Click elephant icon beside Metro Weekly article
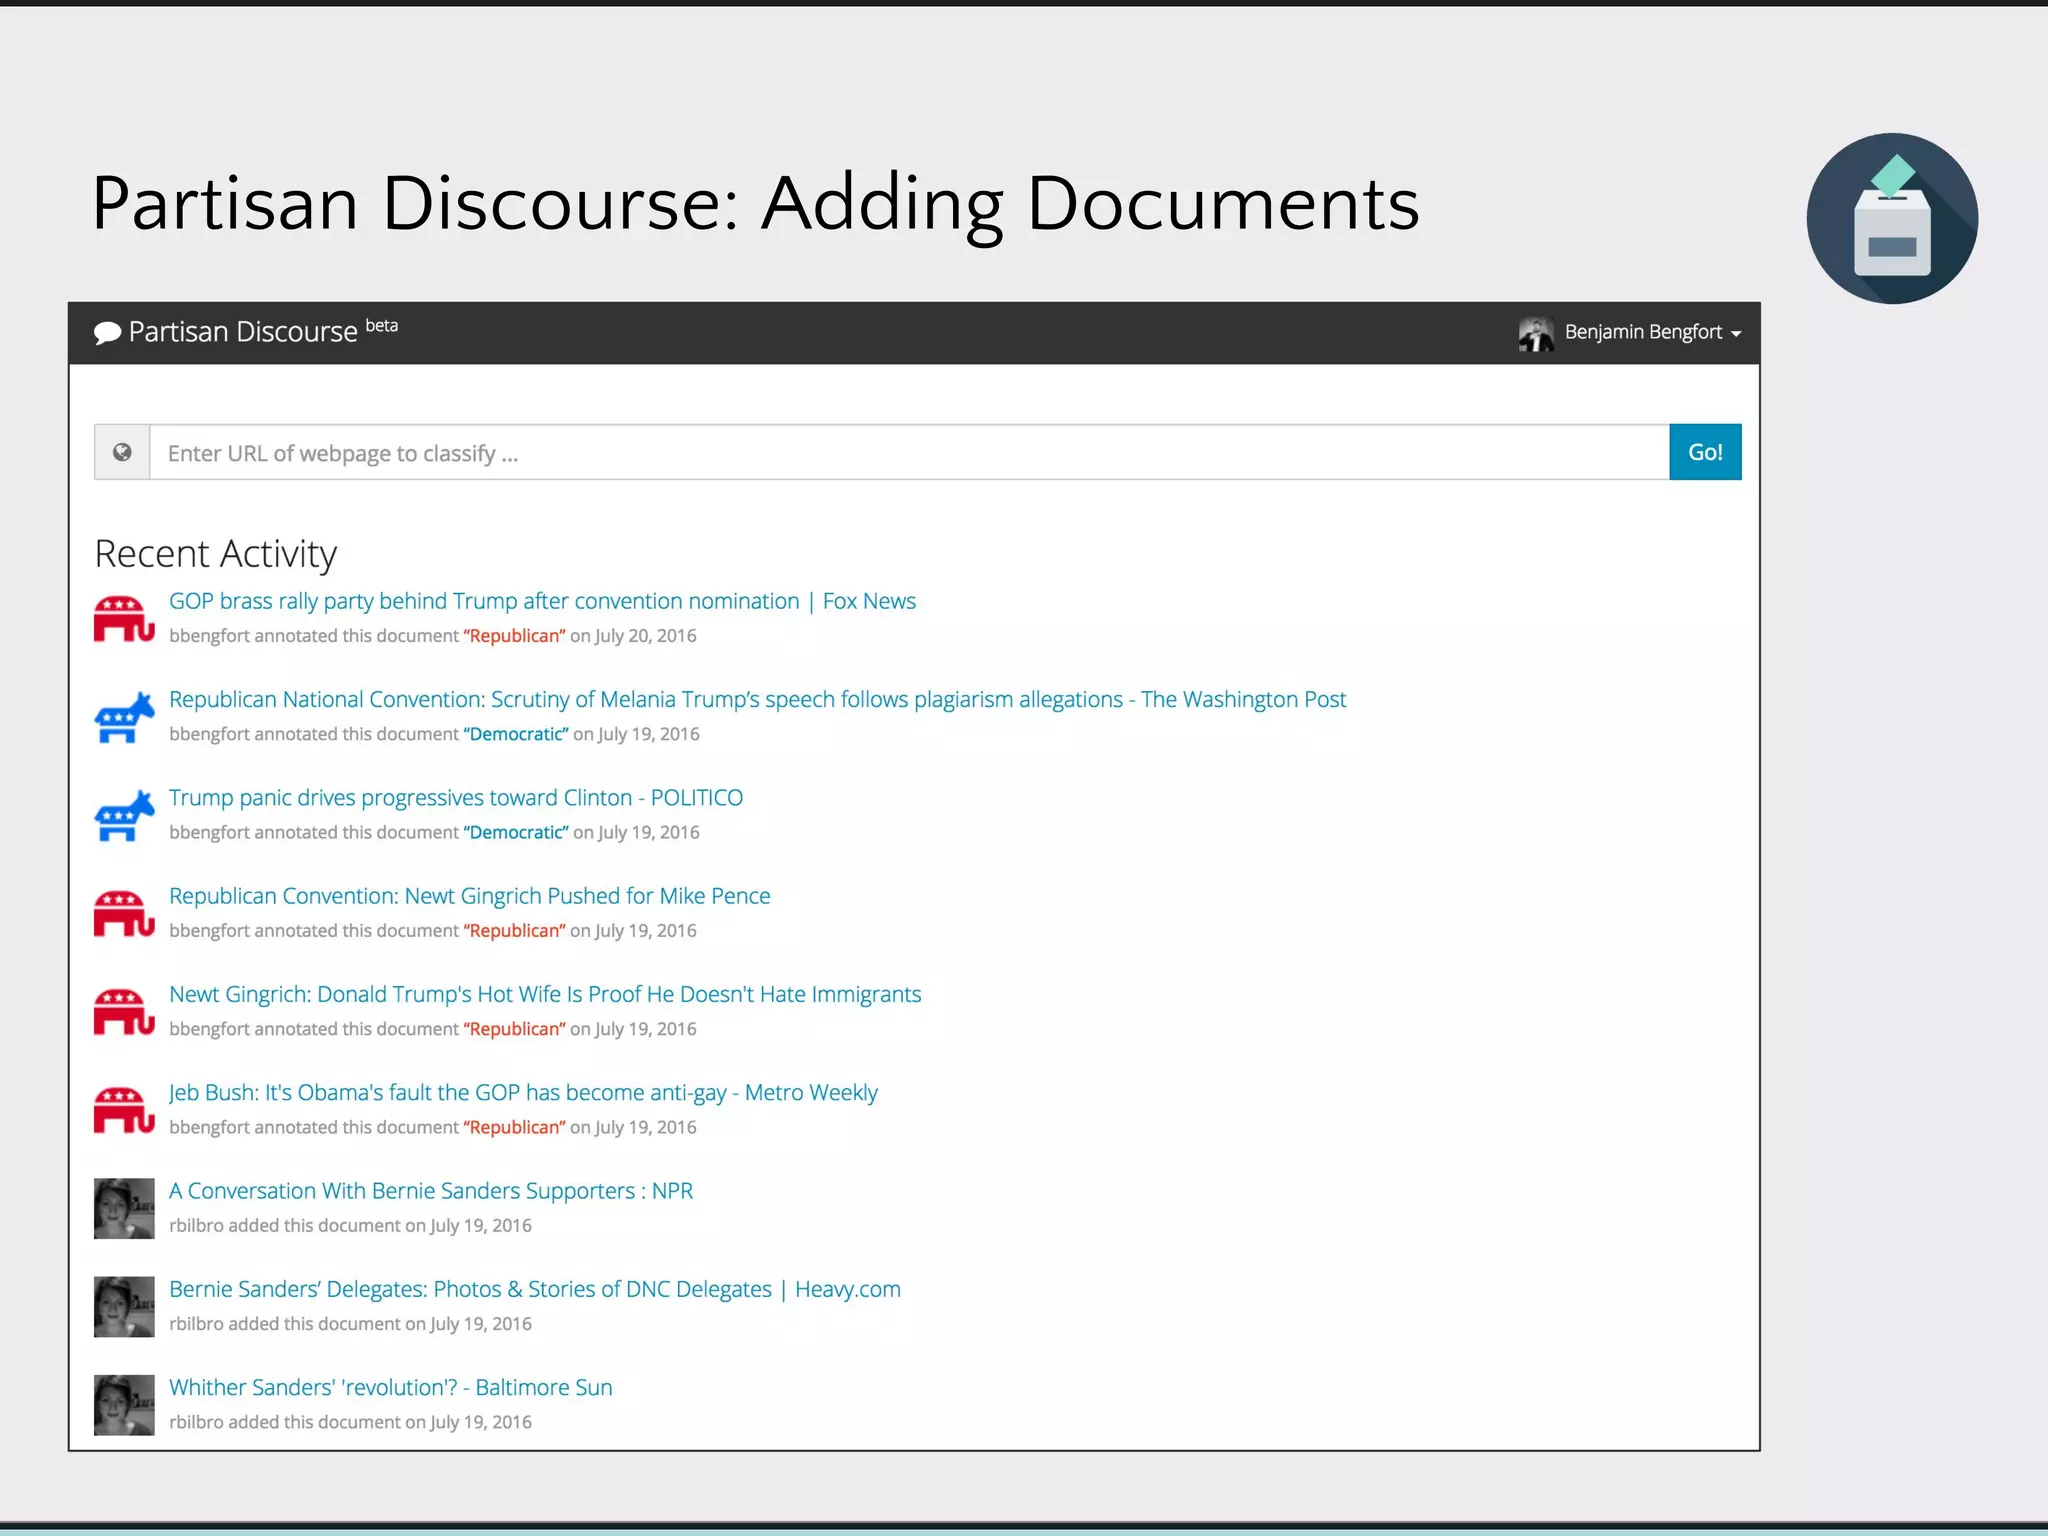 124,1110
